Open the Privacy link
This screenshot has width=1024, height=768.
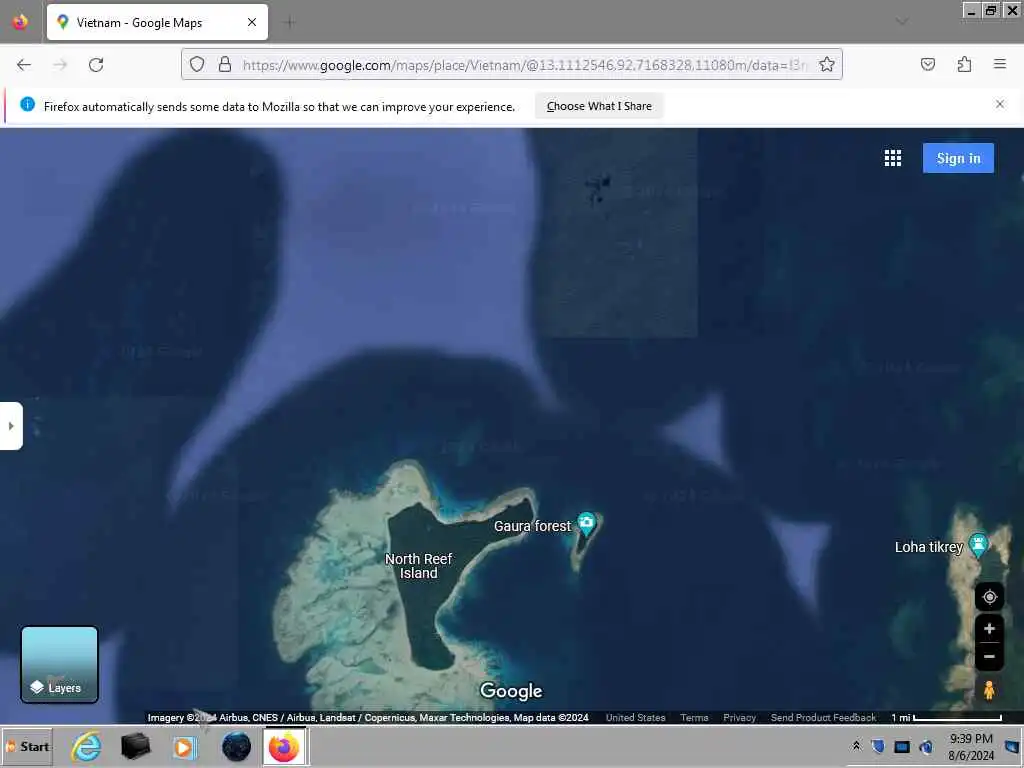(739, 717)
